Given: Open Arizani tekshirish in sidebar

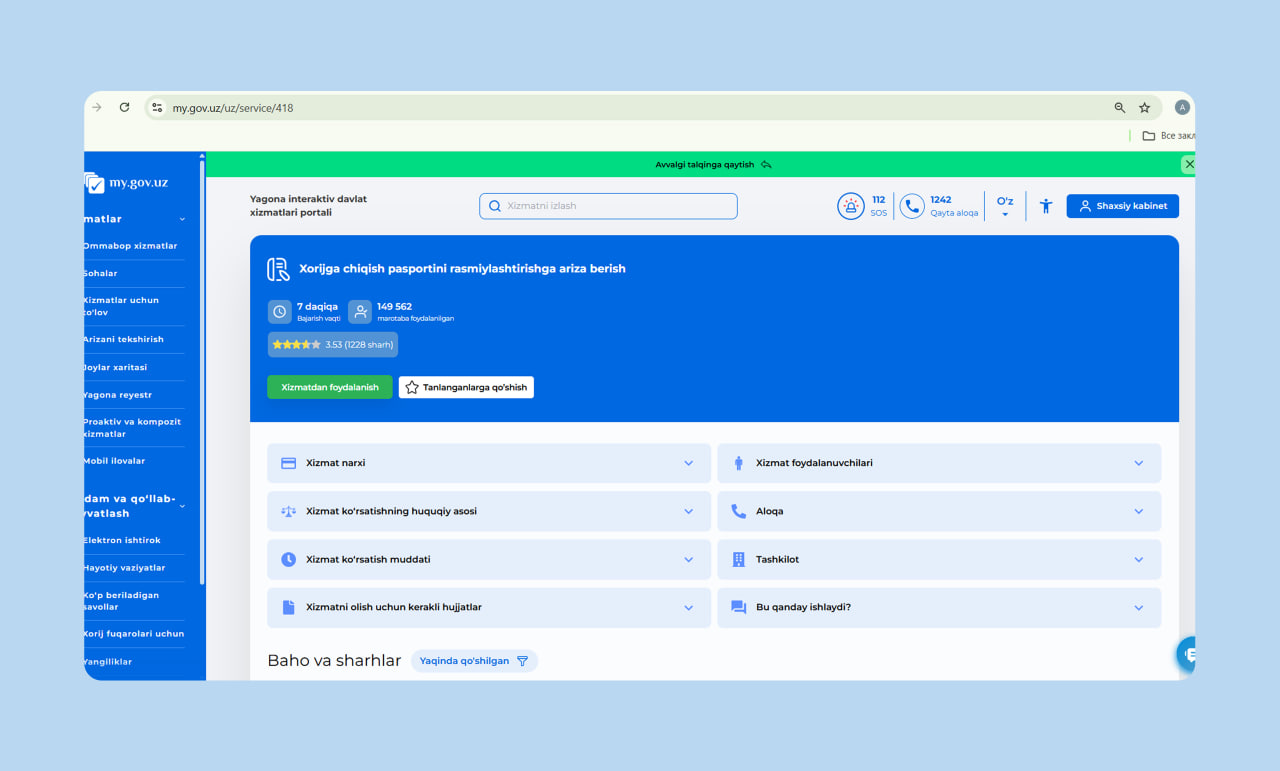Looking at the screenshot, I should pos(124,339).
